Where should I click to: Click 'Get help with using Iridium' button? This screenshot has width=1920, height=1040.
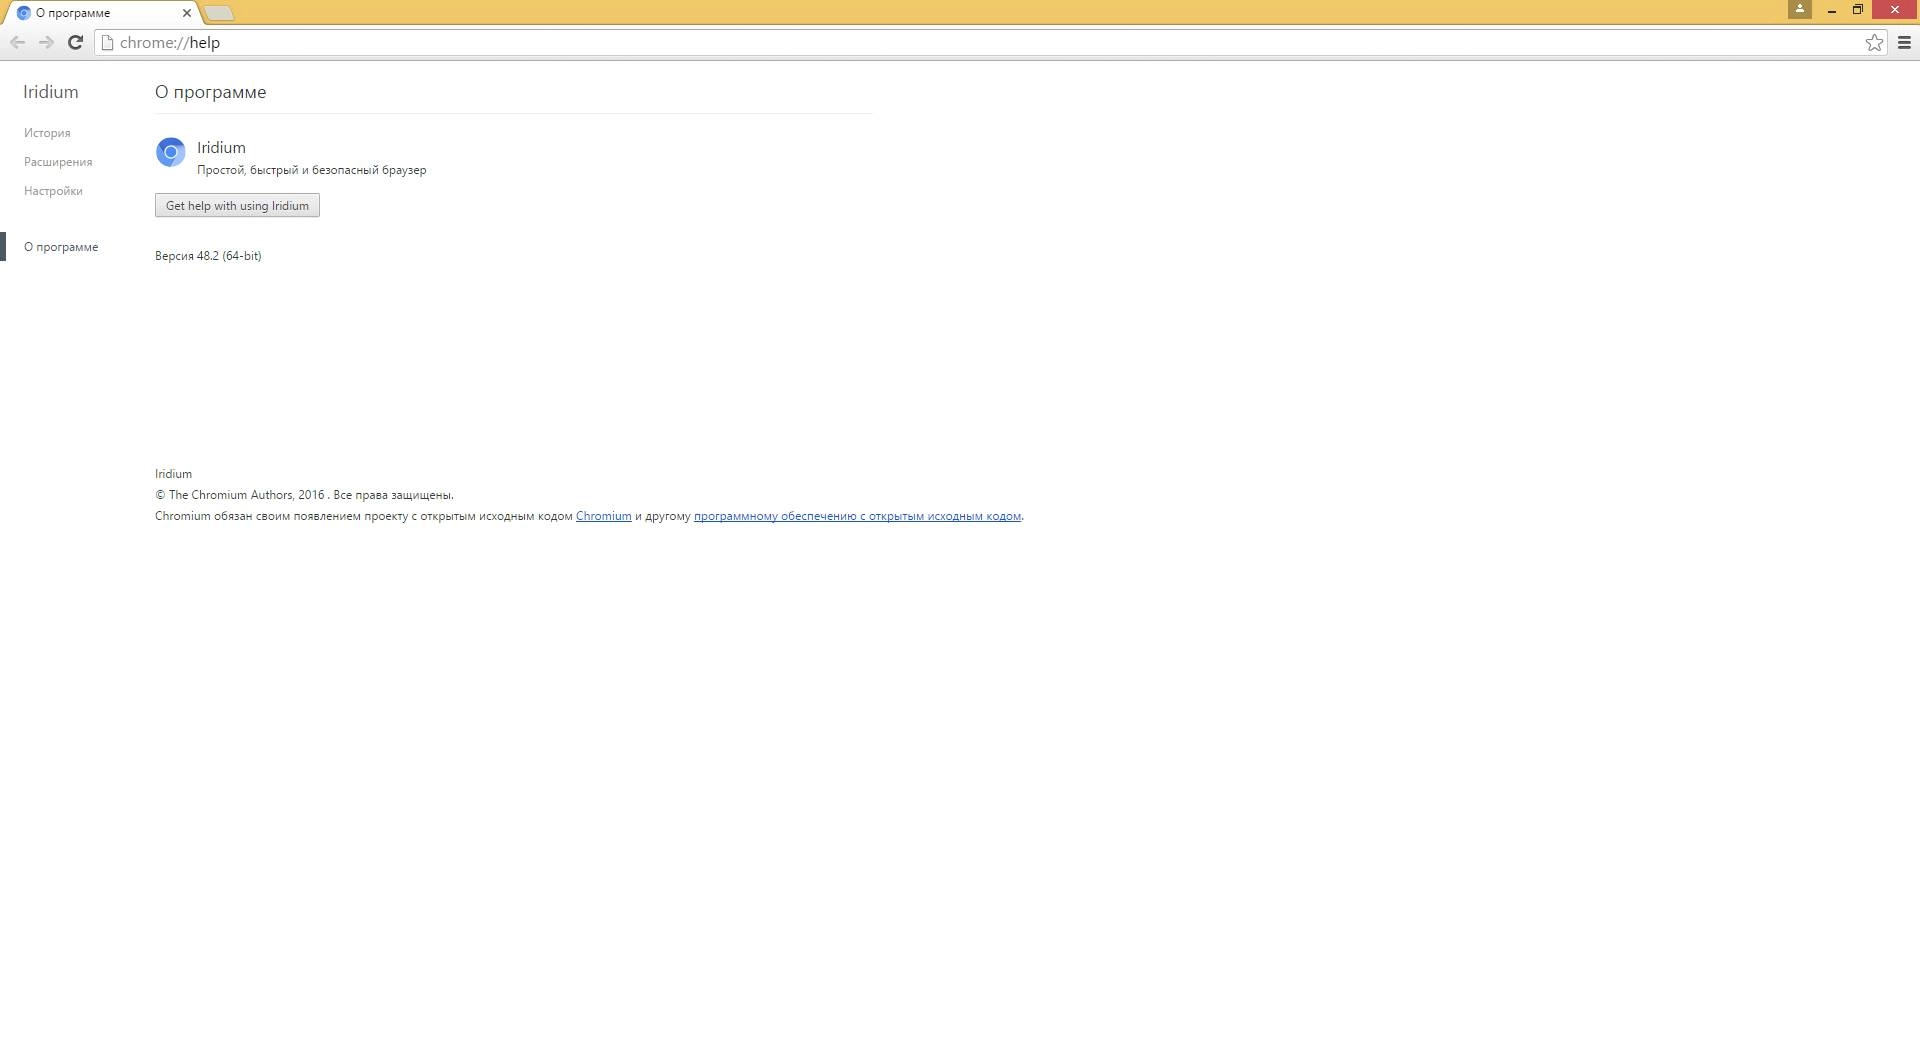(x=237, y=205)
